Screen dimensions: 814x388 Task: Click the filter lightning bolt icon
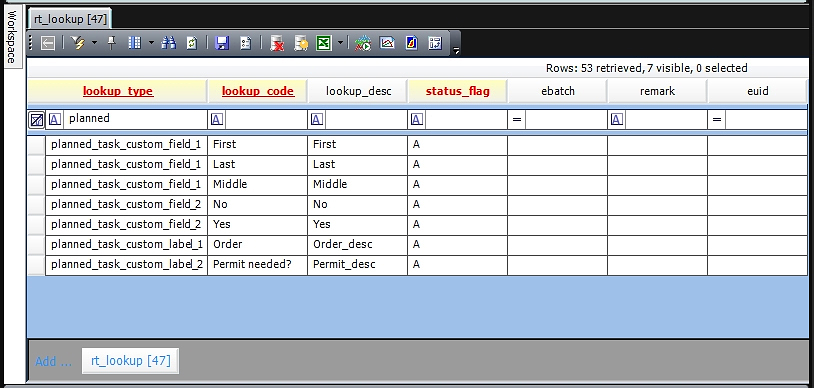click(78, 43)
